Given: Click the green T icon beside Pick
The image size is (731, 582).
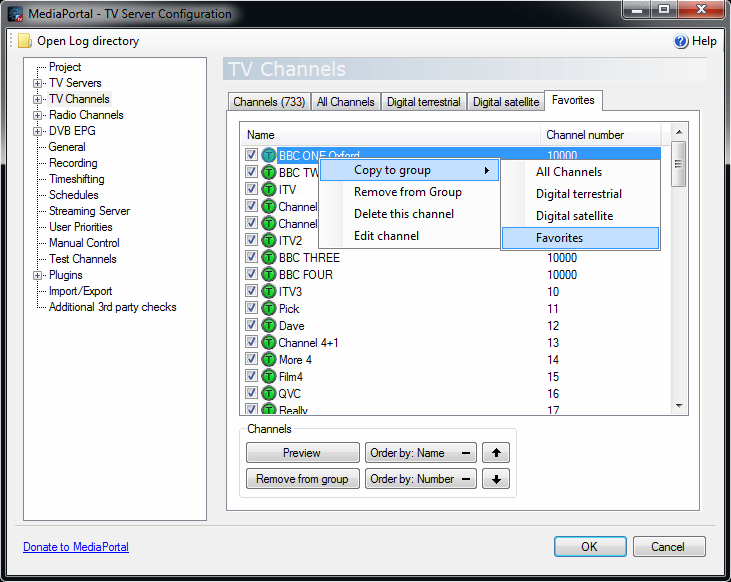Looking at the screenshot, I should pyautogui.click(x=269, y=308).
